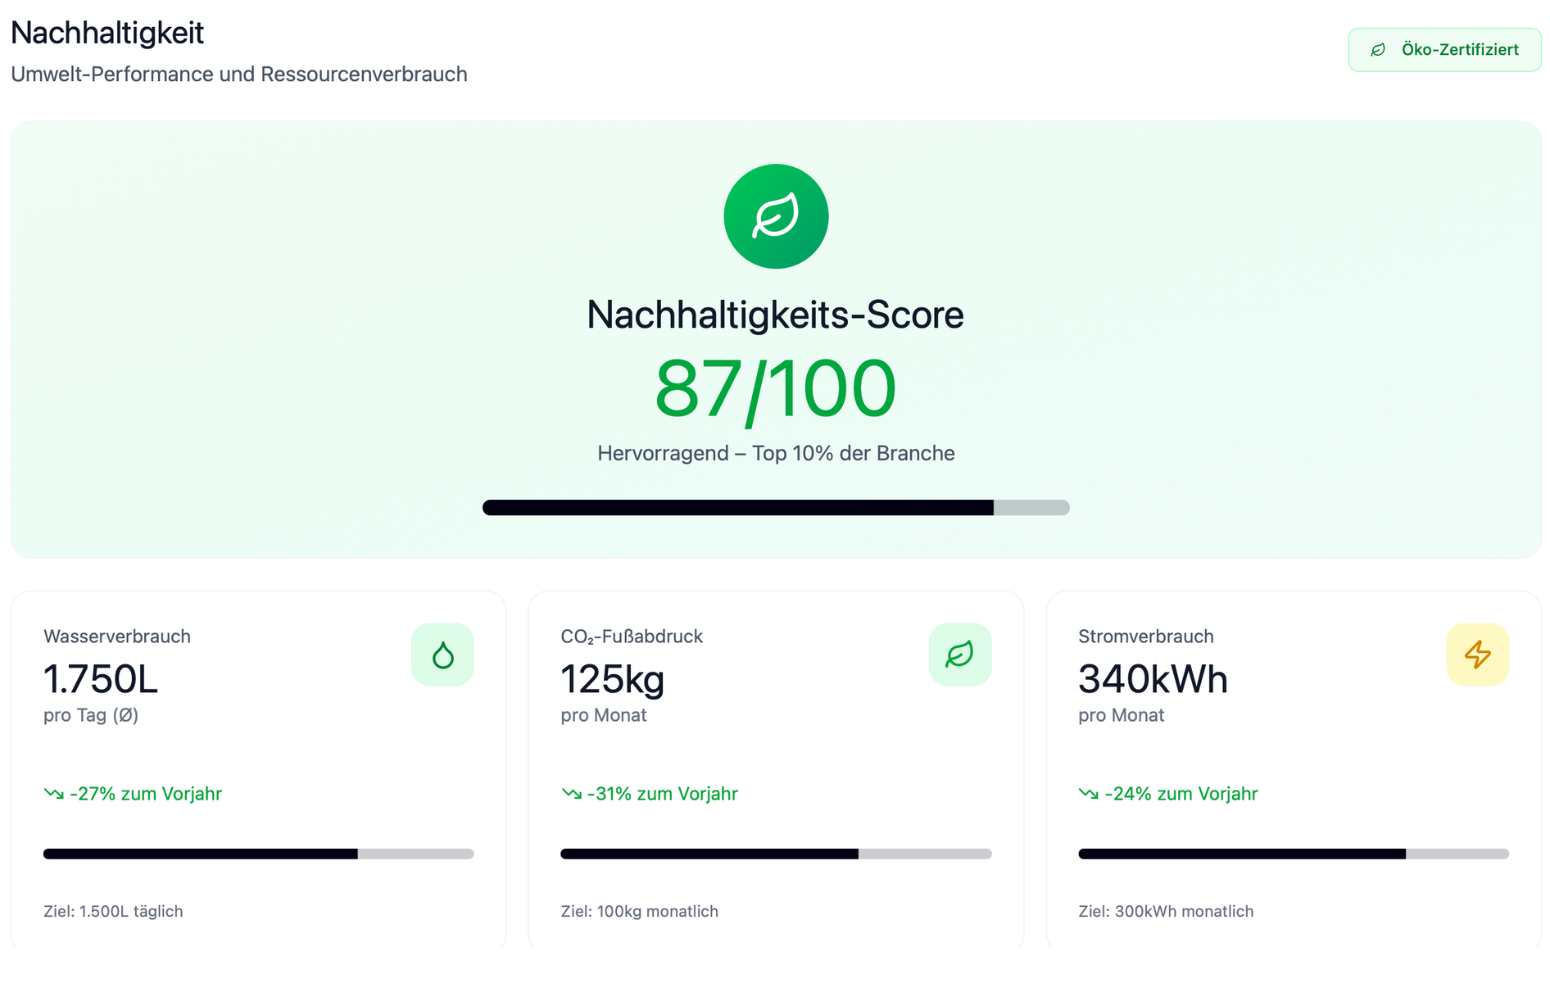
Task: Click the Stromverbrauch progress bar
Action: click(1293, 854)
